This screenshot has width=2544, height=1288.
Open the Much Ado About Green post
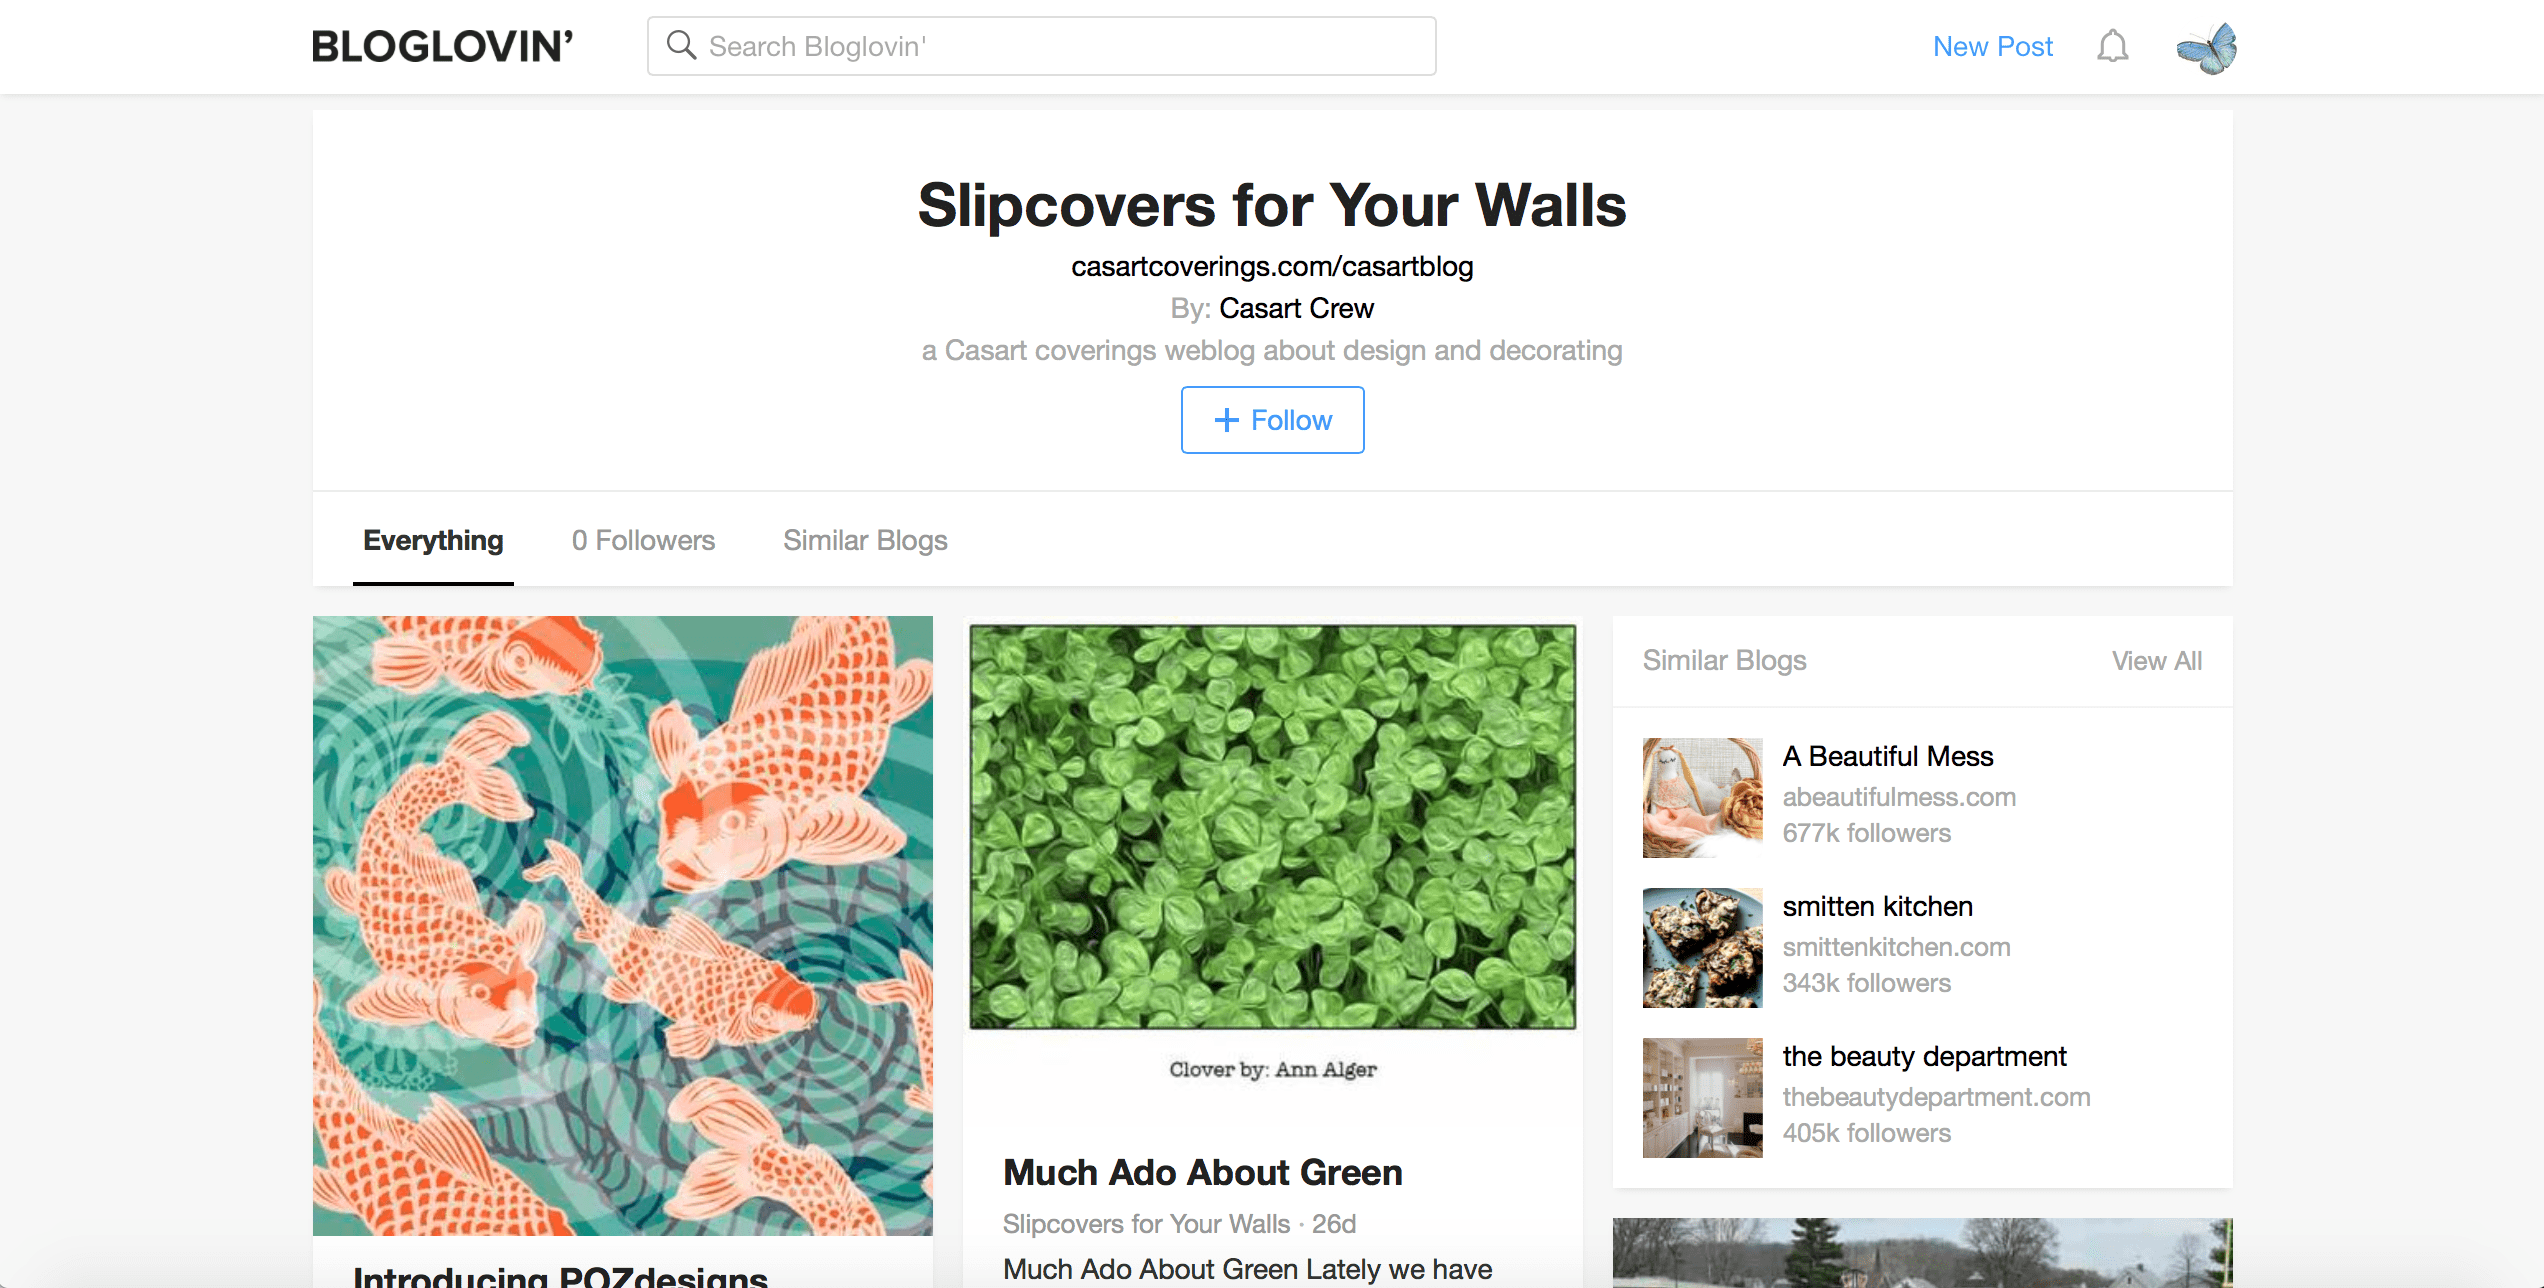[1202, 1171]
